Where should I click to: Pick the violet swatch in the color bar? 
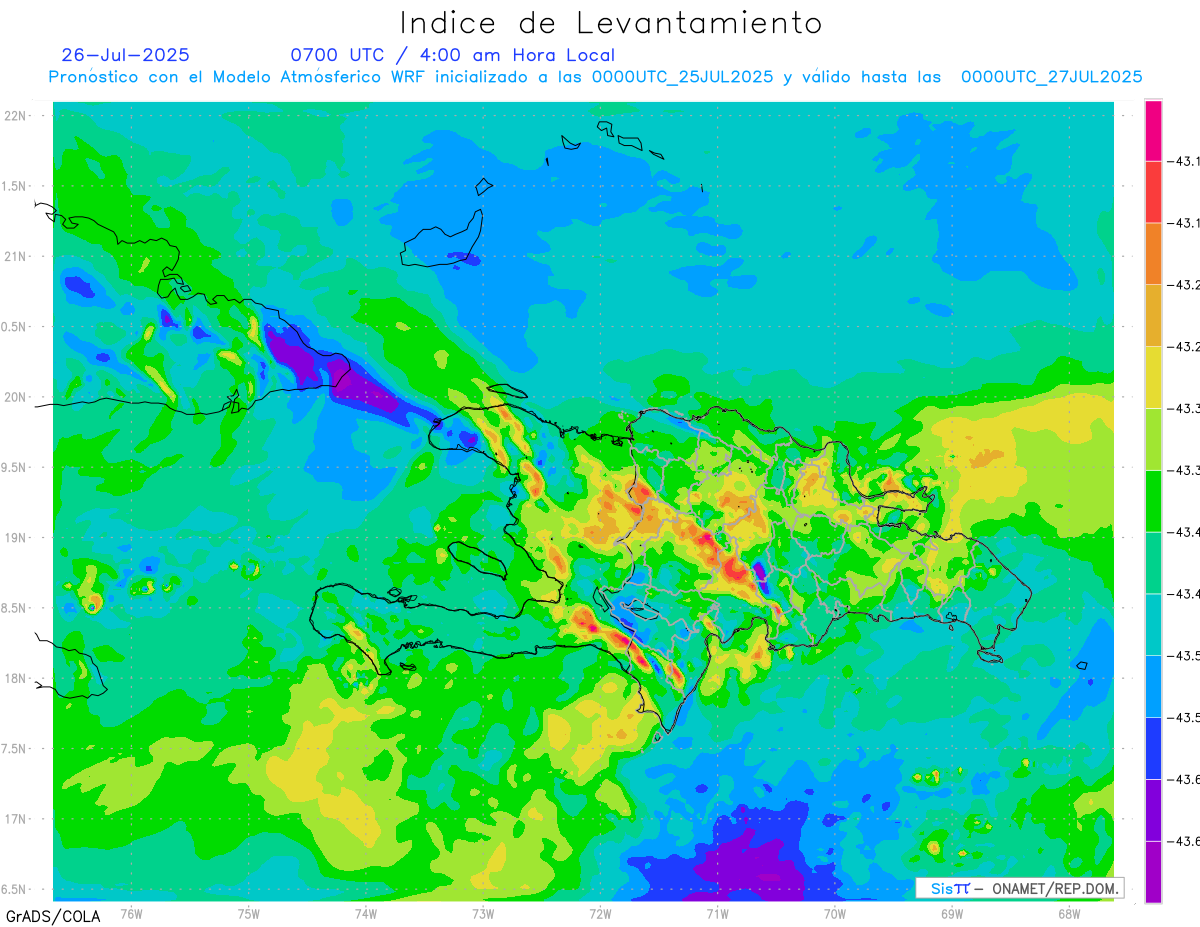(x=1153, y=810)
